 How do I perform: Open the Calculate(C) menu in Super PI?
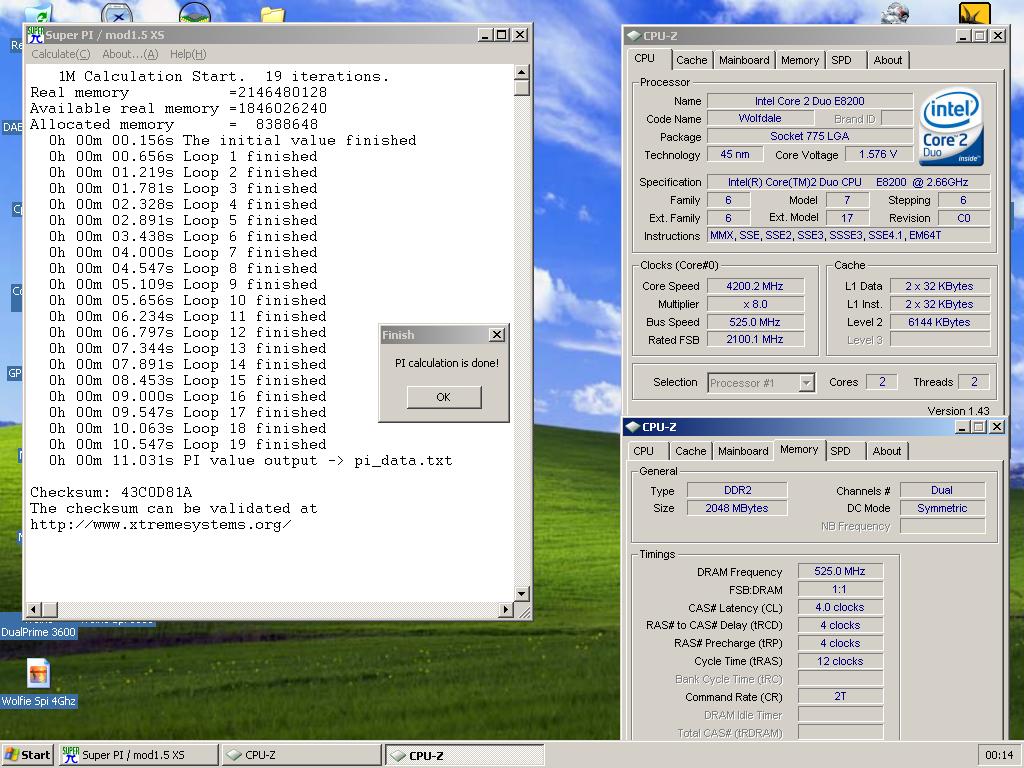(x=61, y=54)
